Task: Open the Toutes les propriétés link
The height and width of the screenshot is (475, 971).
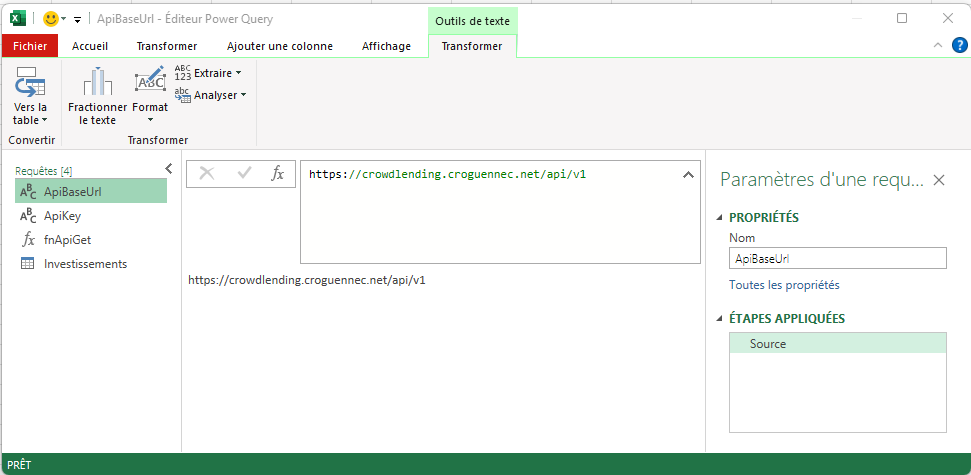Action: [x=784, y=285]
